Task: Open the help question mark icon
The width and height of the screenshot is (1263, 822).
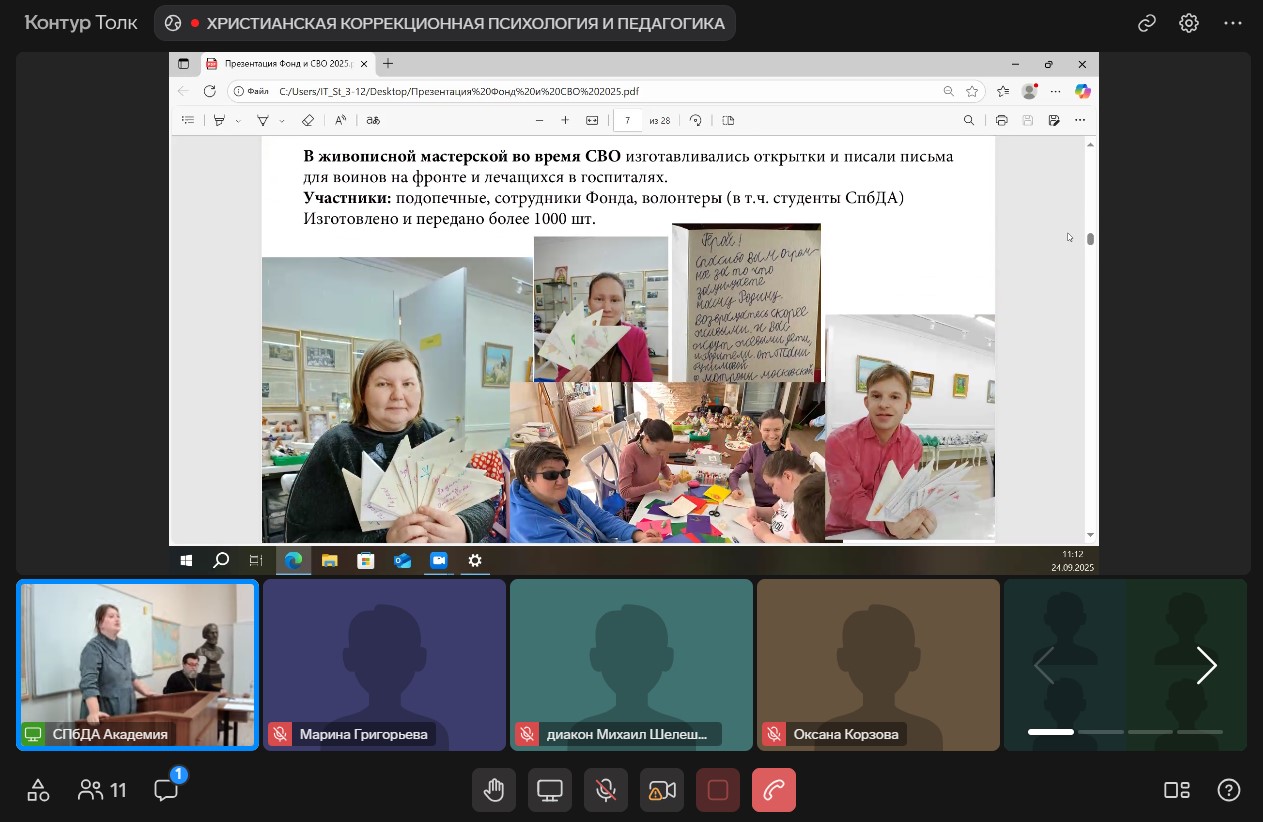Action: click(x=1229, y=790)
